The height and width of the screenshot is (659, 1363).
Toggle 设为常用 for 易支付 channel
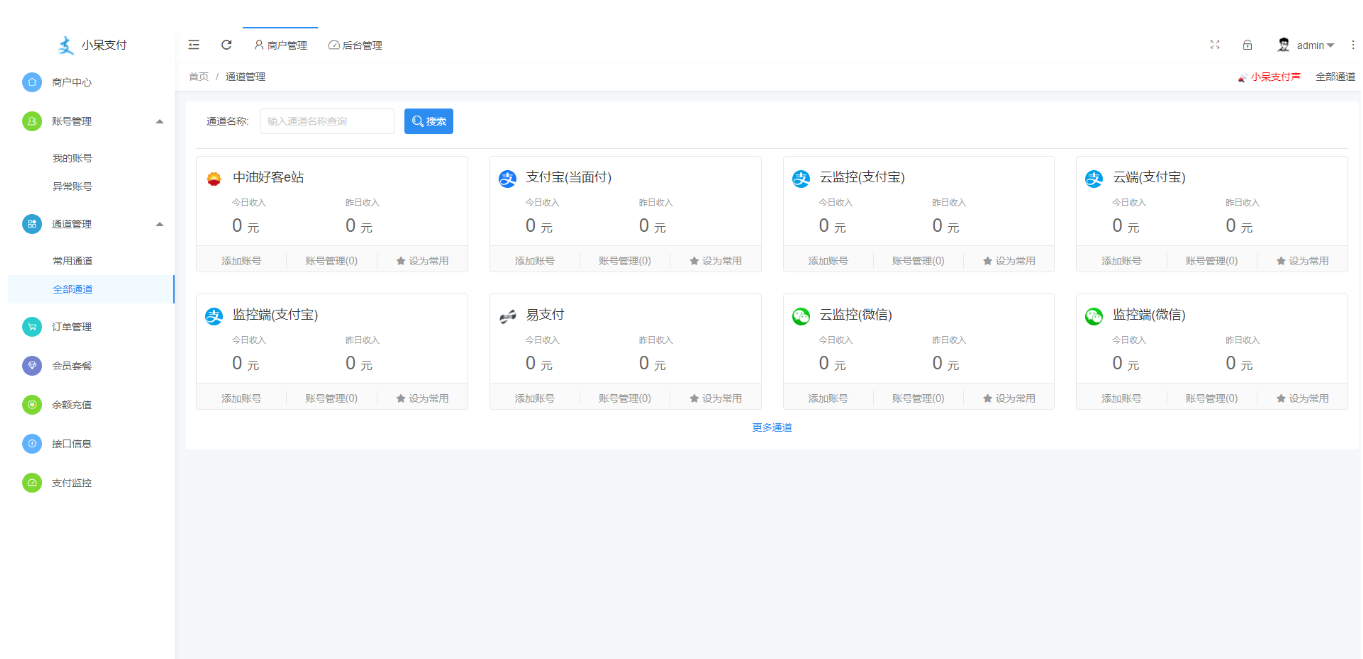[715, 399]
